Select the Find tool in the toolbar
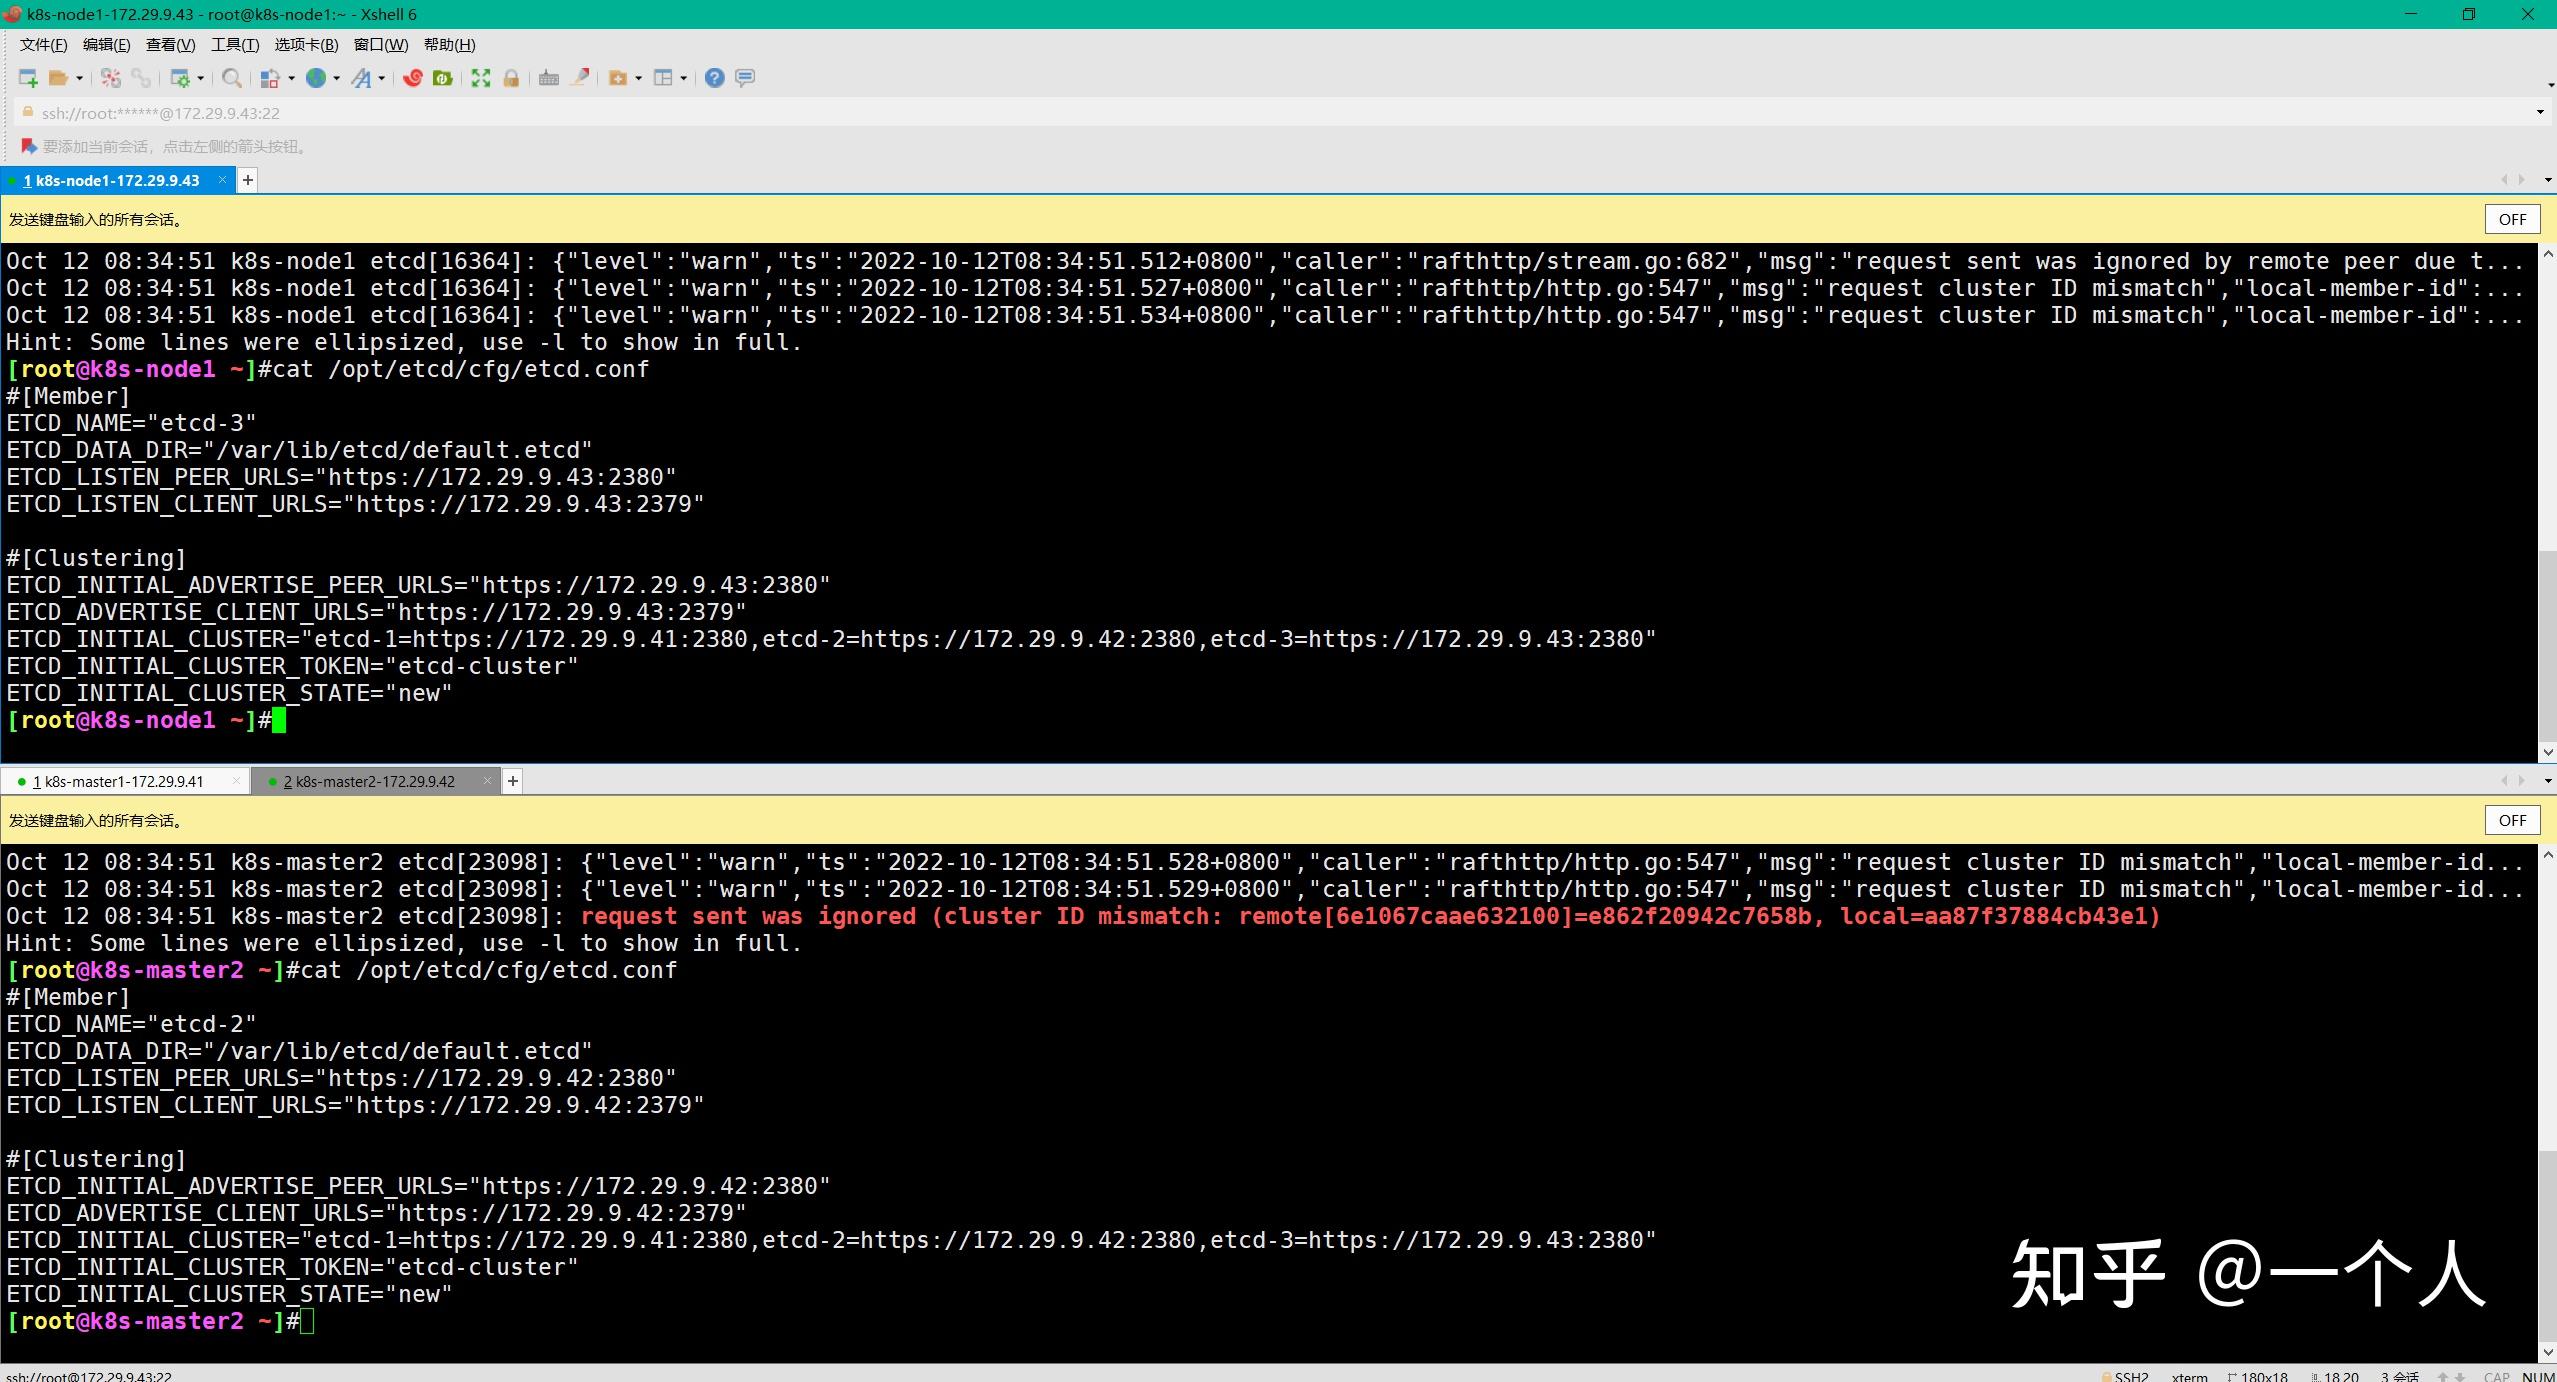 [x=231, y=78]
